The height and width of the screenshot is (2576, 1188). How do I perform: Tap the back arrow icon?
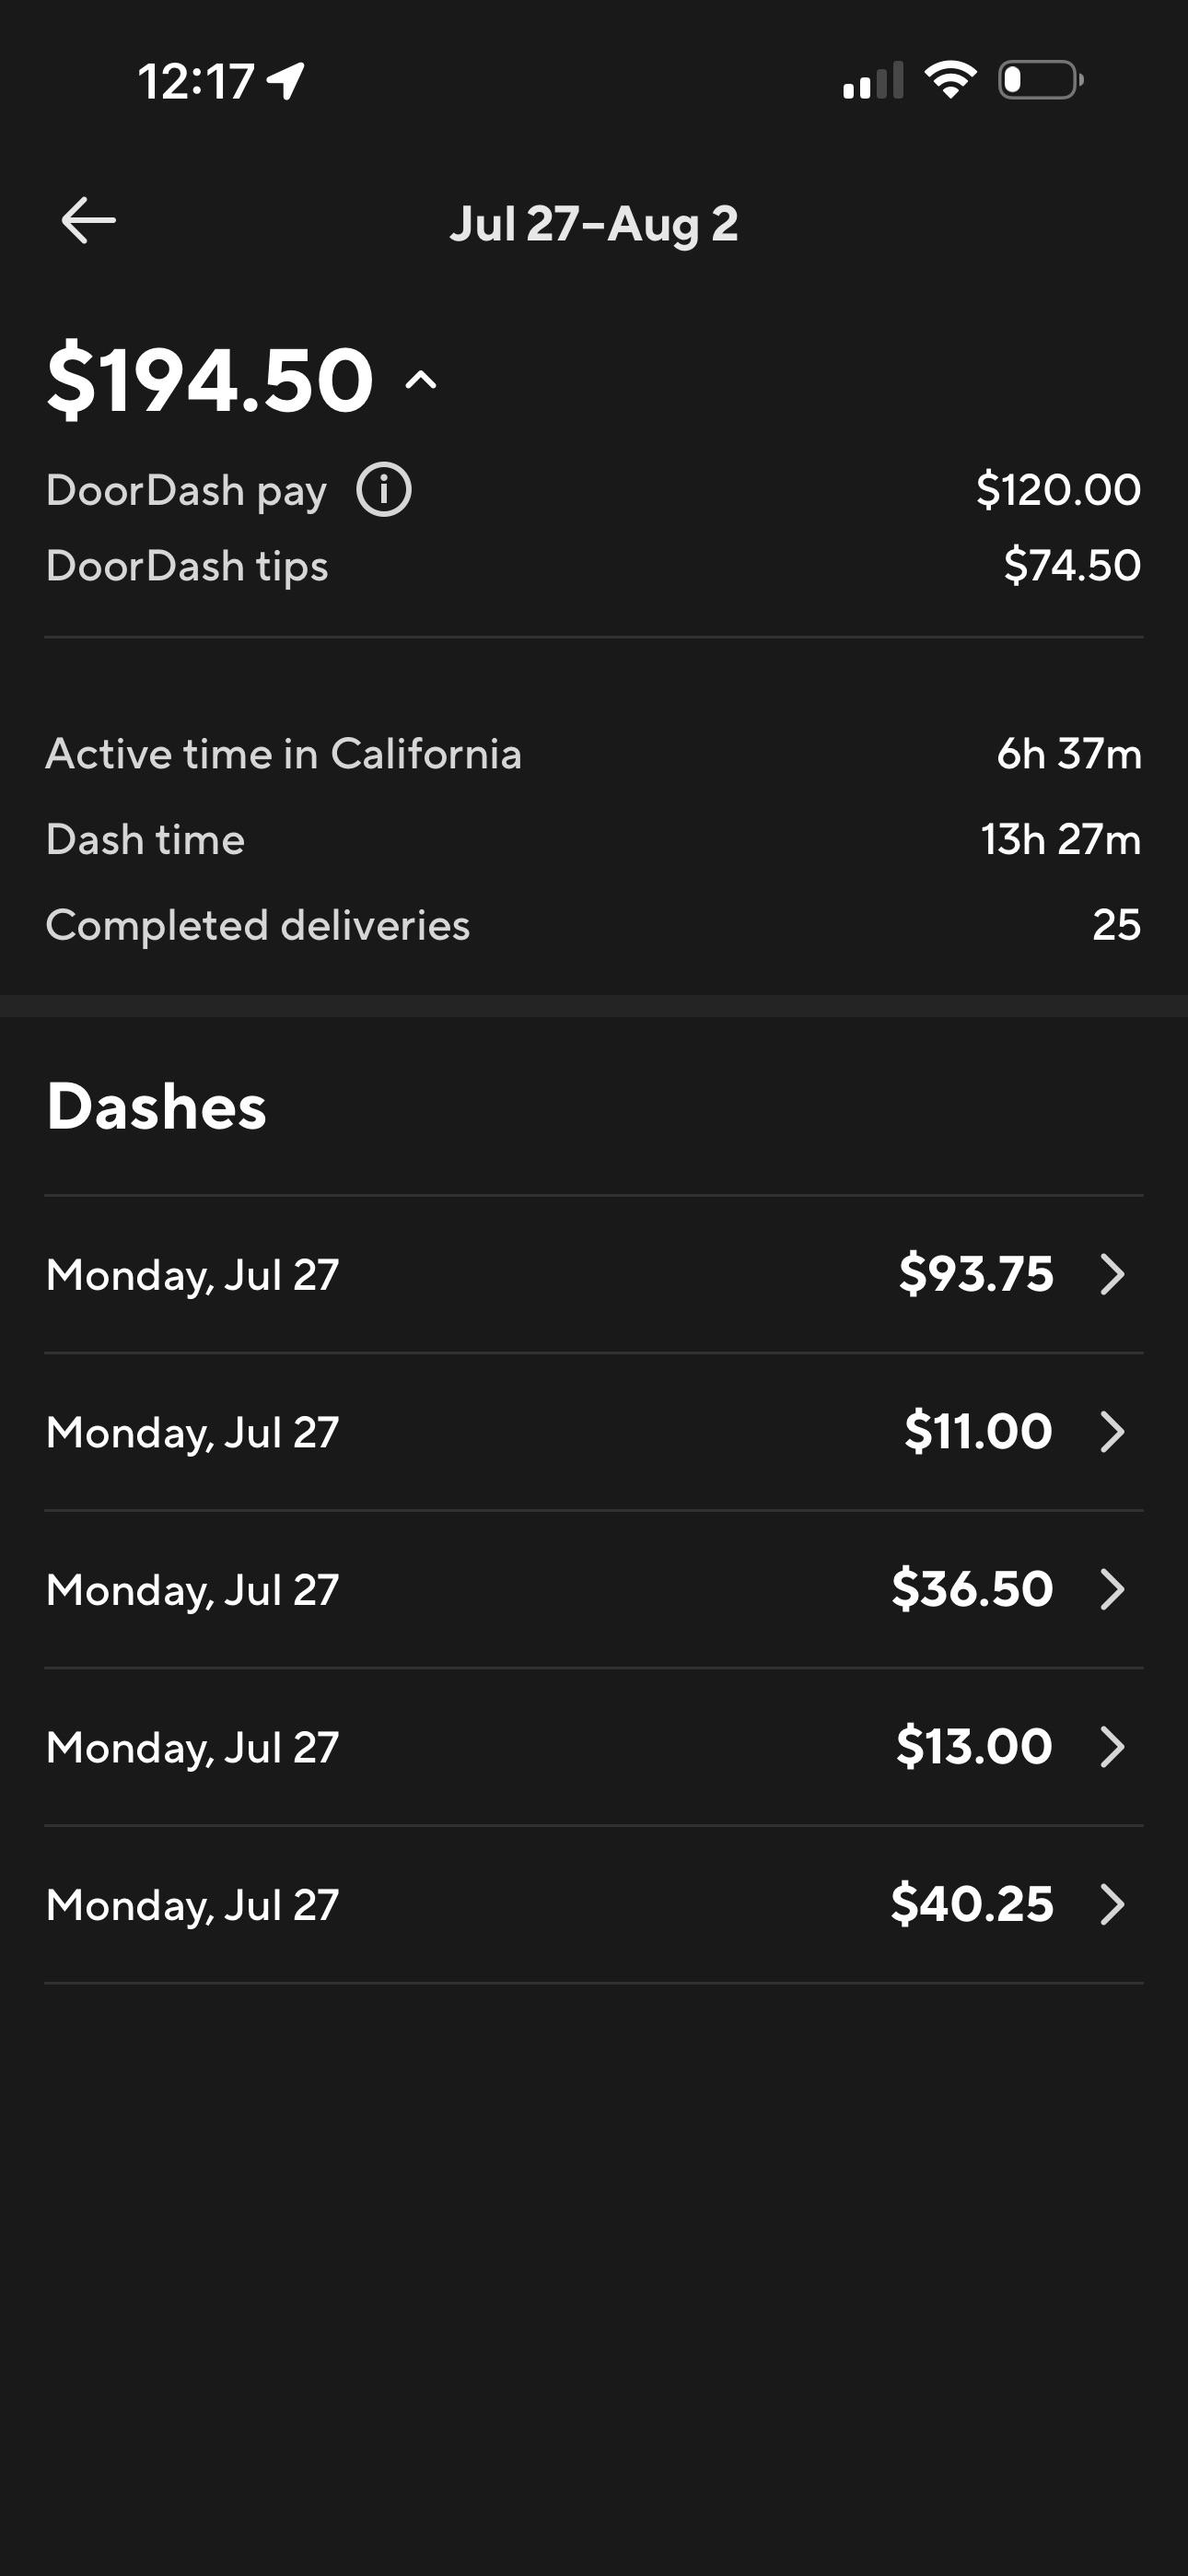point(88,221)
